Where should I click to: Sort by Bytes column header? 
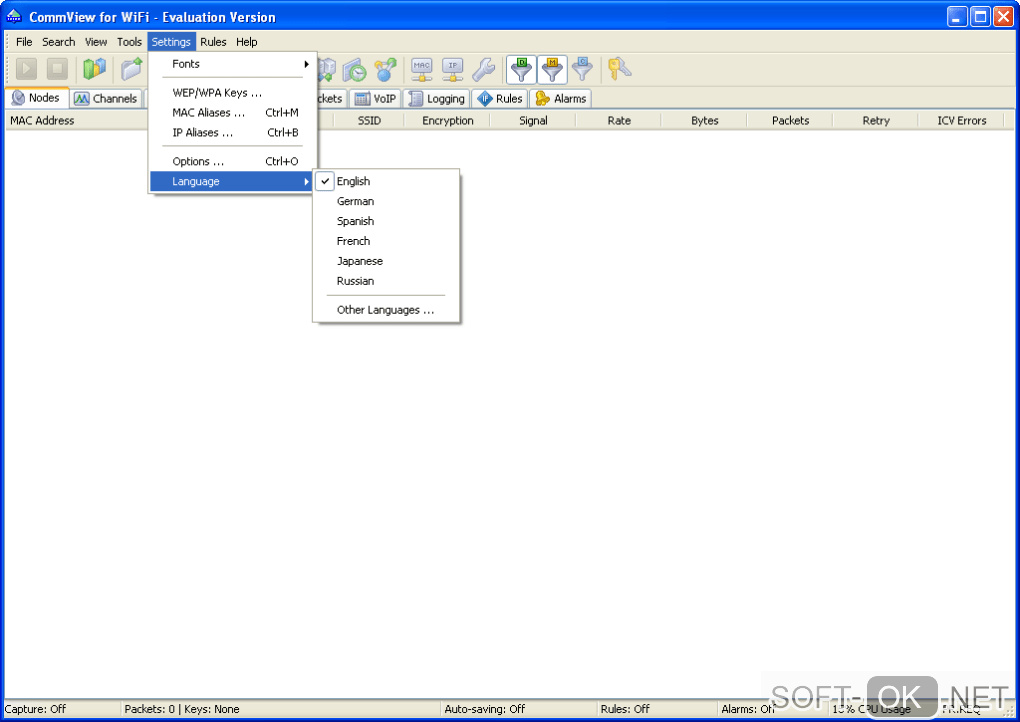click(705, 120)
